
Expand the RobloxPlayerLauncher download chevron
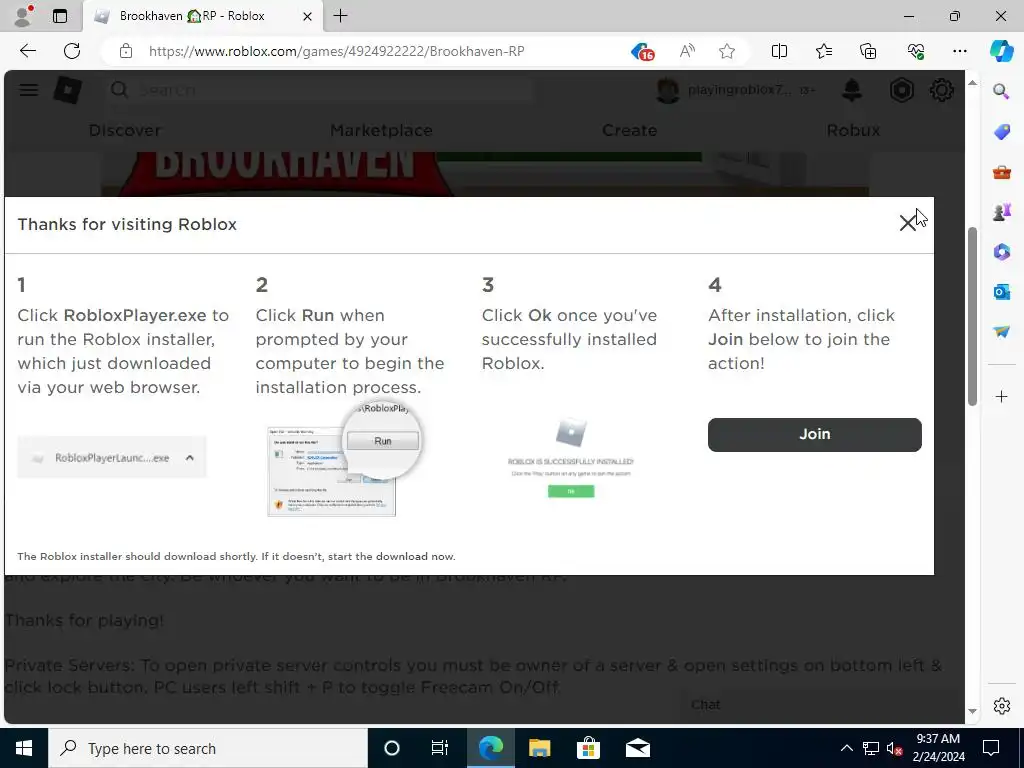[189, 458]
